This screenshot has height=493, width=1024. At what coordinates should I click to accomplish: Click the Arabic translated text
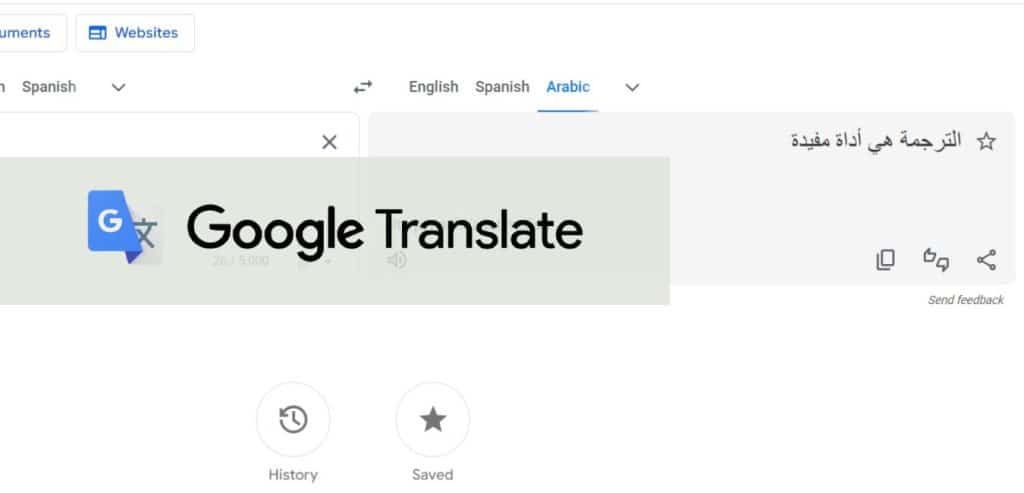tap(876, 140)
